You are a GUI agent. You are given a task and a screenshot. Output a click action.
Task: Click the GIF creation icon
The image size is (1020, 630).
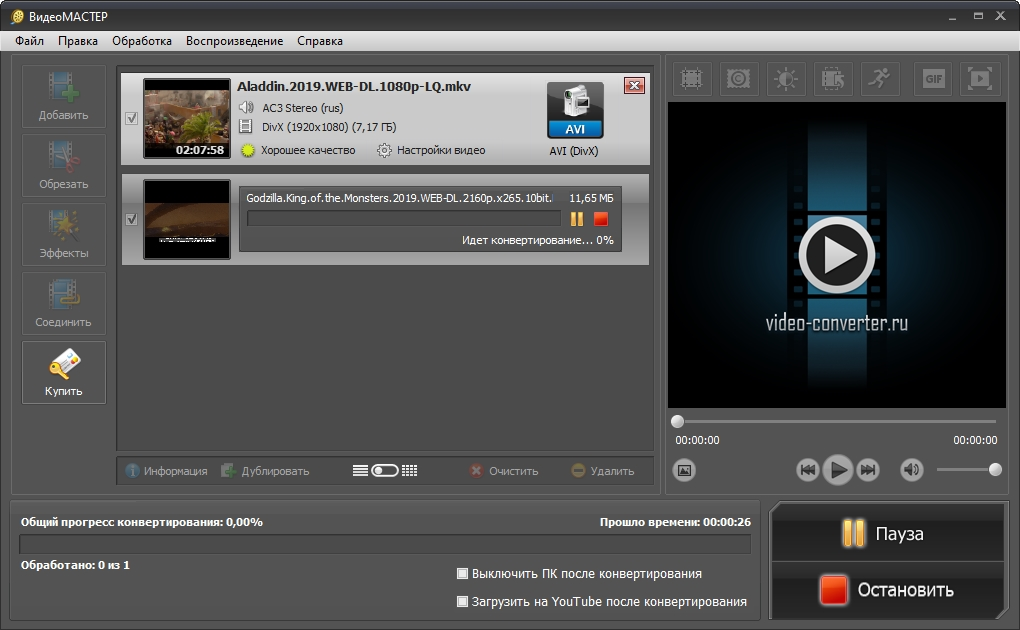933,79
